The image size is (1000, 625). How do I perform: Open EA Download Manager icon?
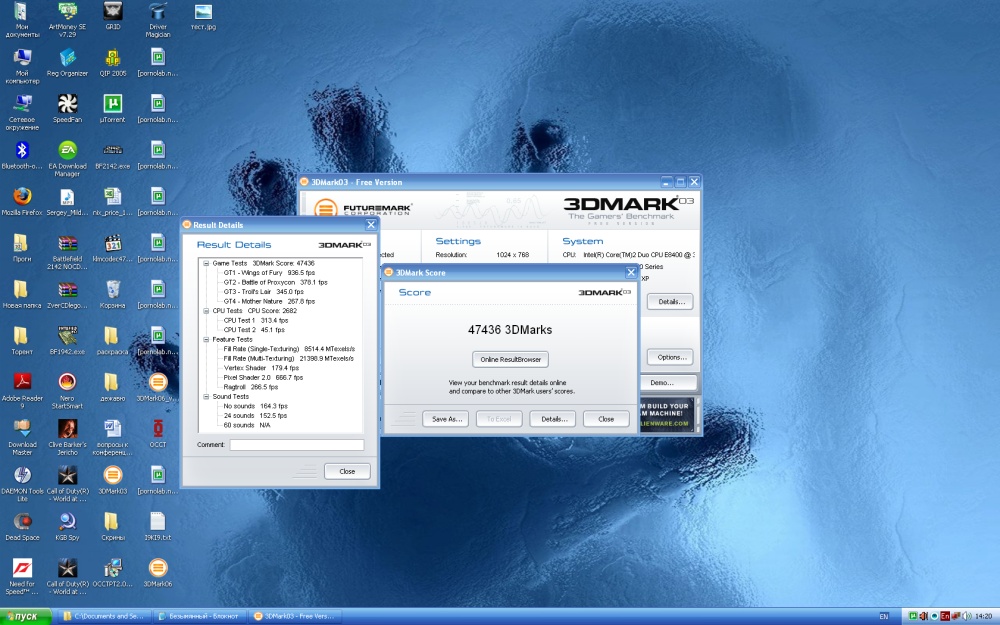tap(67, 158)
